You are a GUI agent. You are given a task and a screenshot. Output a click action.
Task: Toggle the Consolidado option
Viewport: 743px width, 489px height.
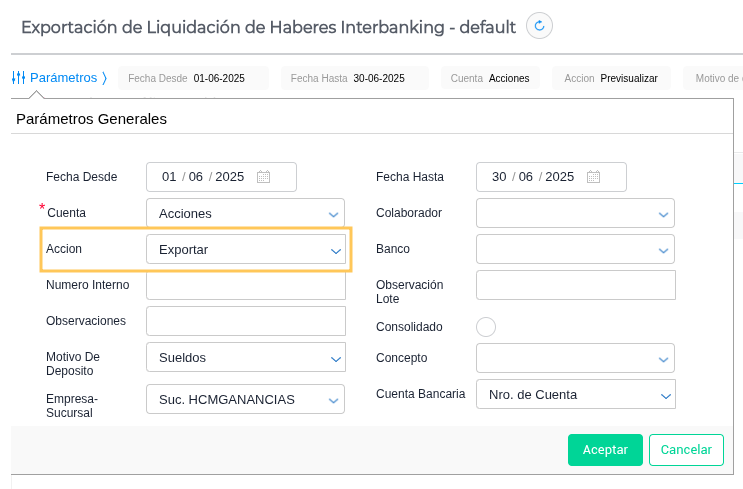486,327
